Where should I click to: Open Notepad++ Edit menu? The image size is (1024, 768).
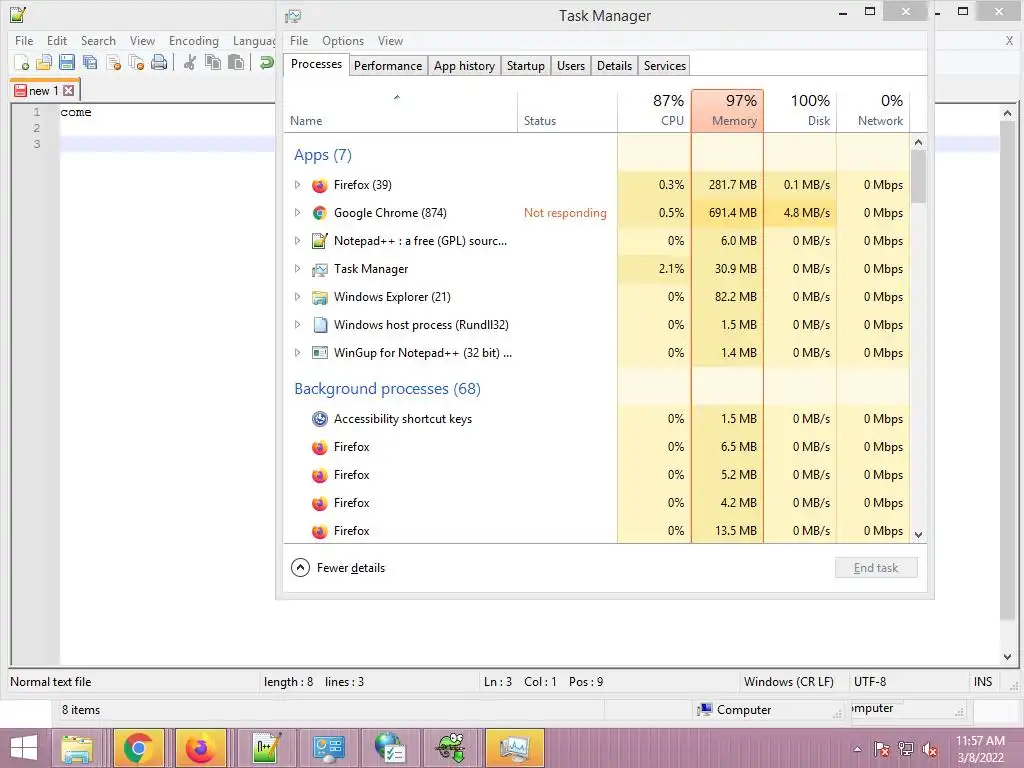coord(57,41)
